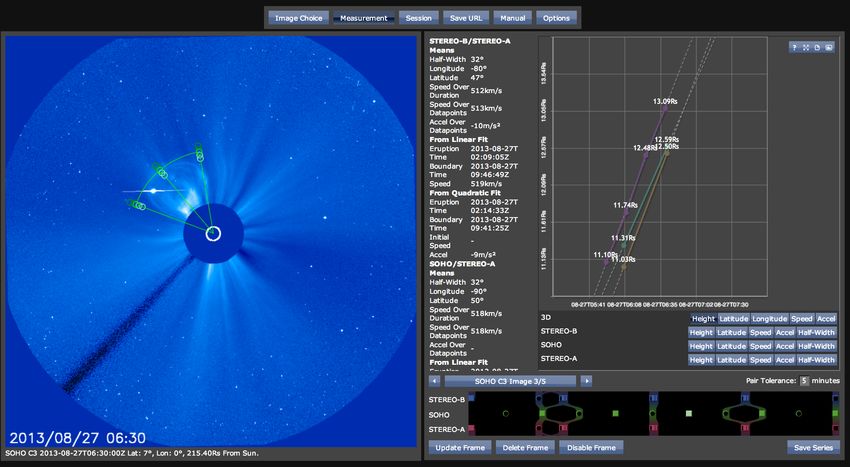Click the 11.03Rs data point label
This screenshot has height=467, width=850.
(623, 260)
